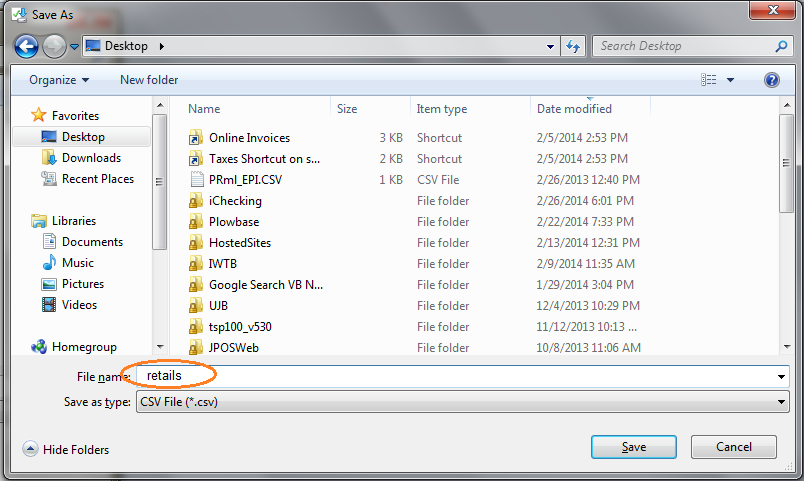This screenshot has width=804, height=481.
Task: Sort by the Size column header
Action: pos(347,109)
